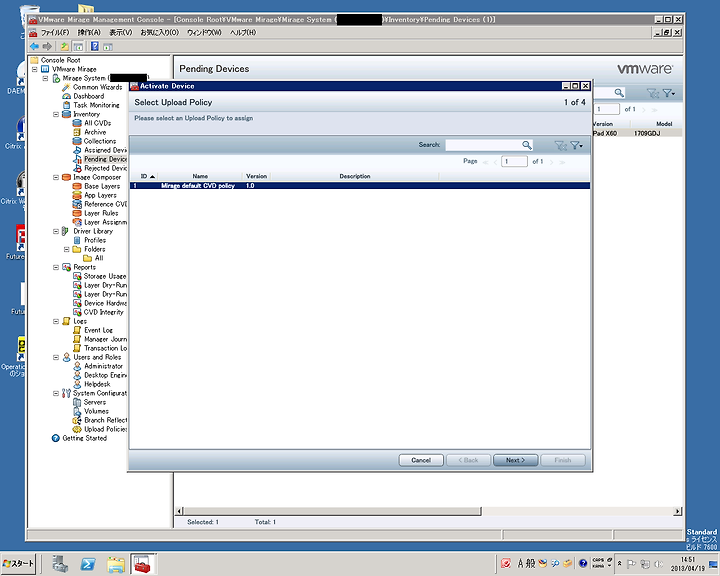
Task: Select Reference CVDs in the tree
Action: (105, 204)
